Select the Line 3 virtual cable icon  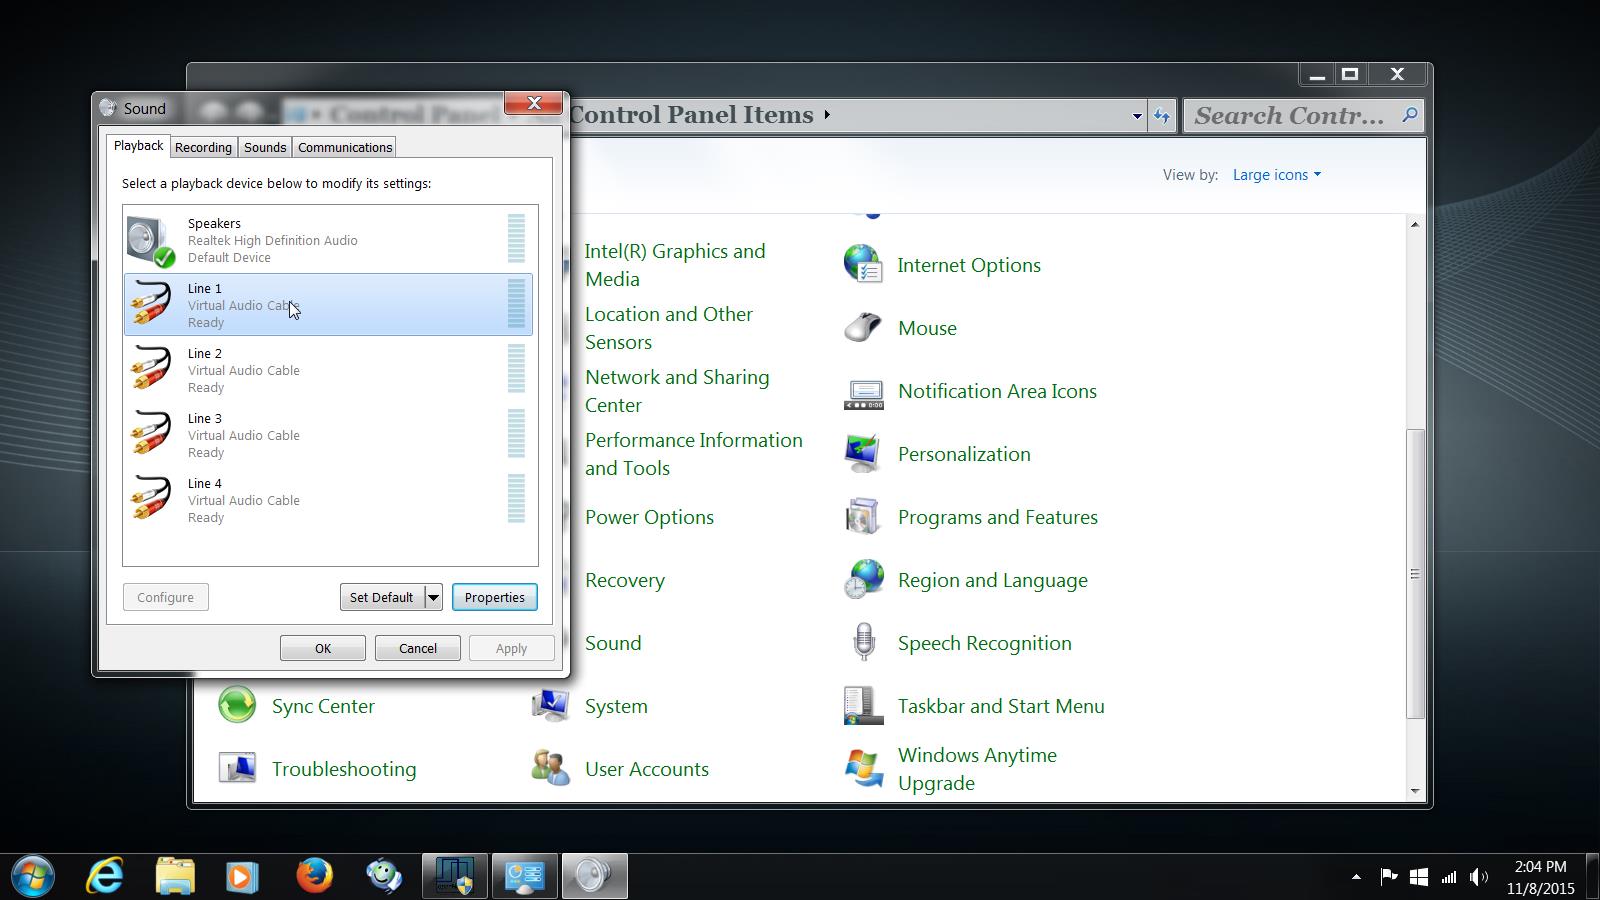(150, 435)
